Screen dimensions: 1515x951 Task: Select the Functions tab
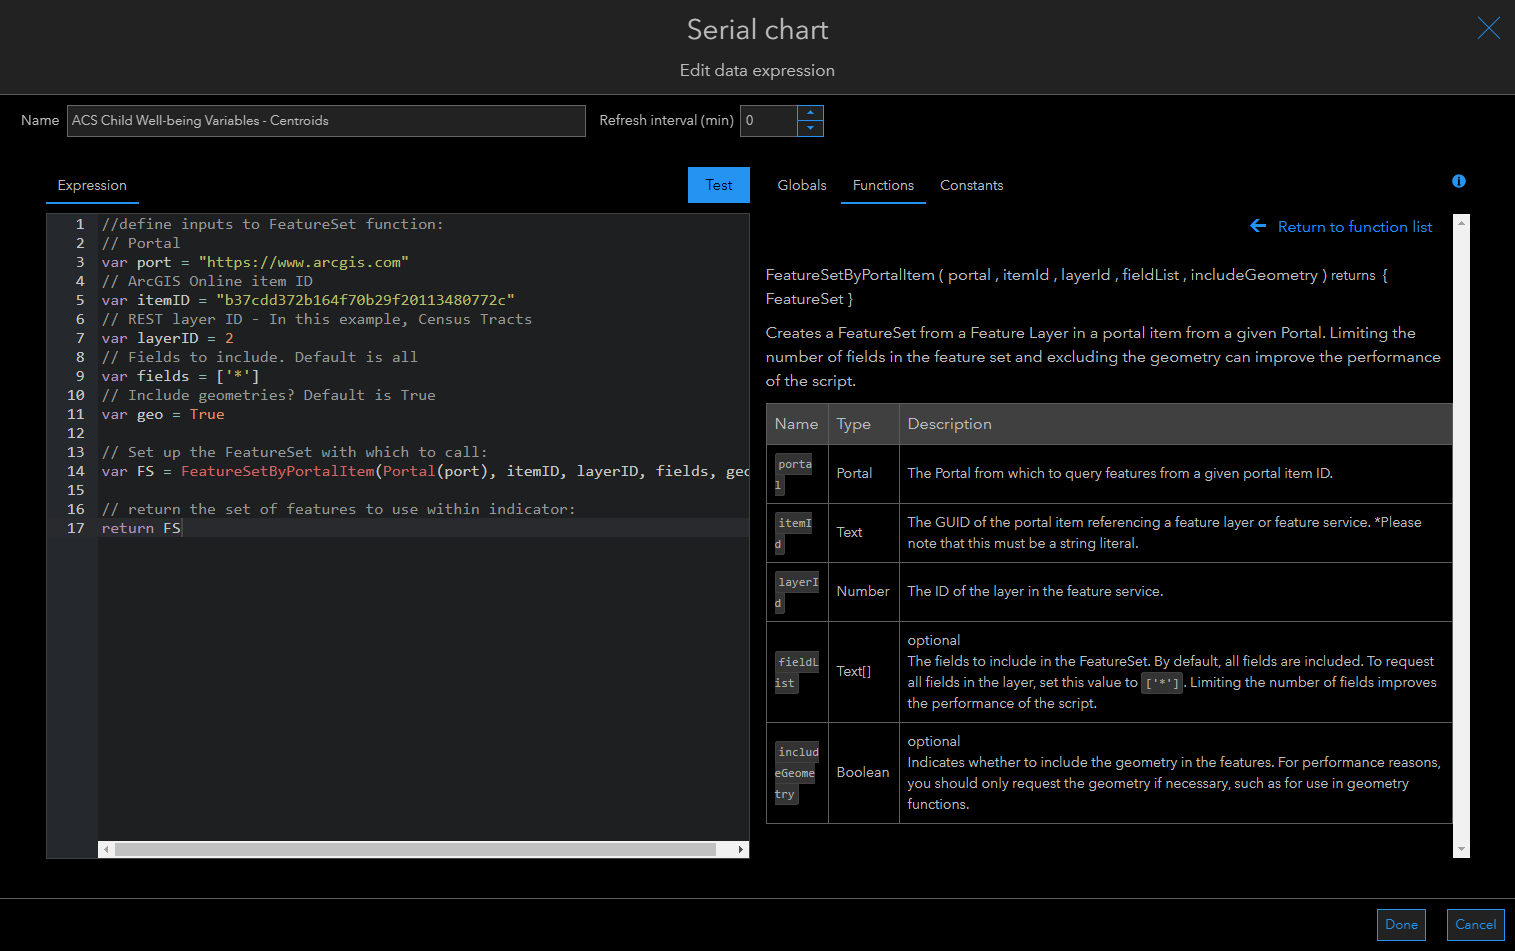click(883, 185)
